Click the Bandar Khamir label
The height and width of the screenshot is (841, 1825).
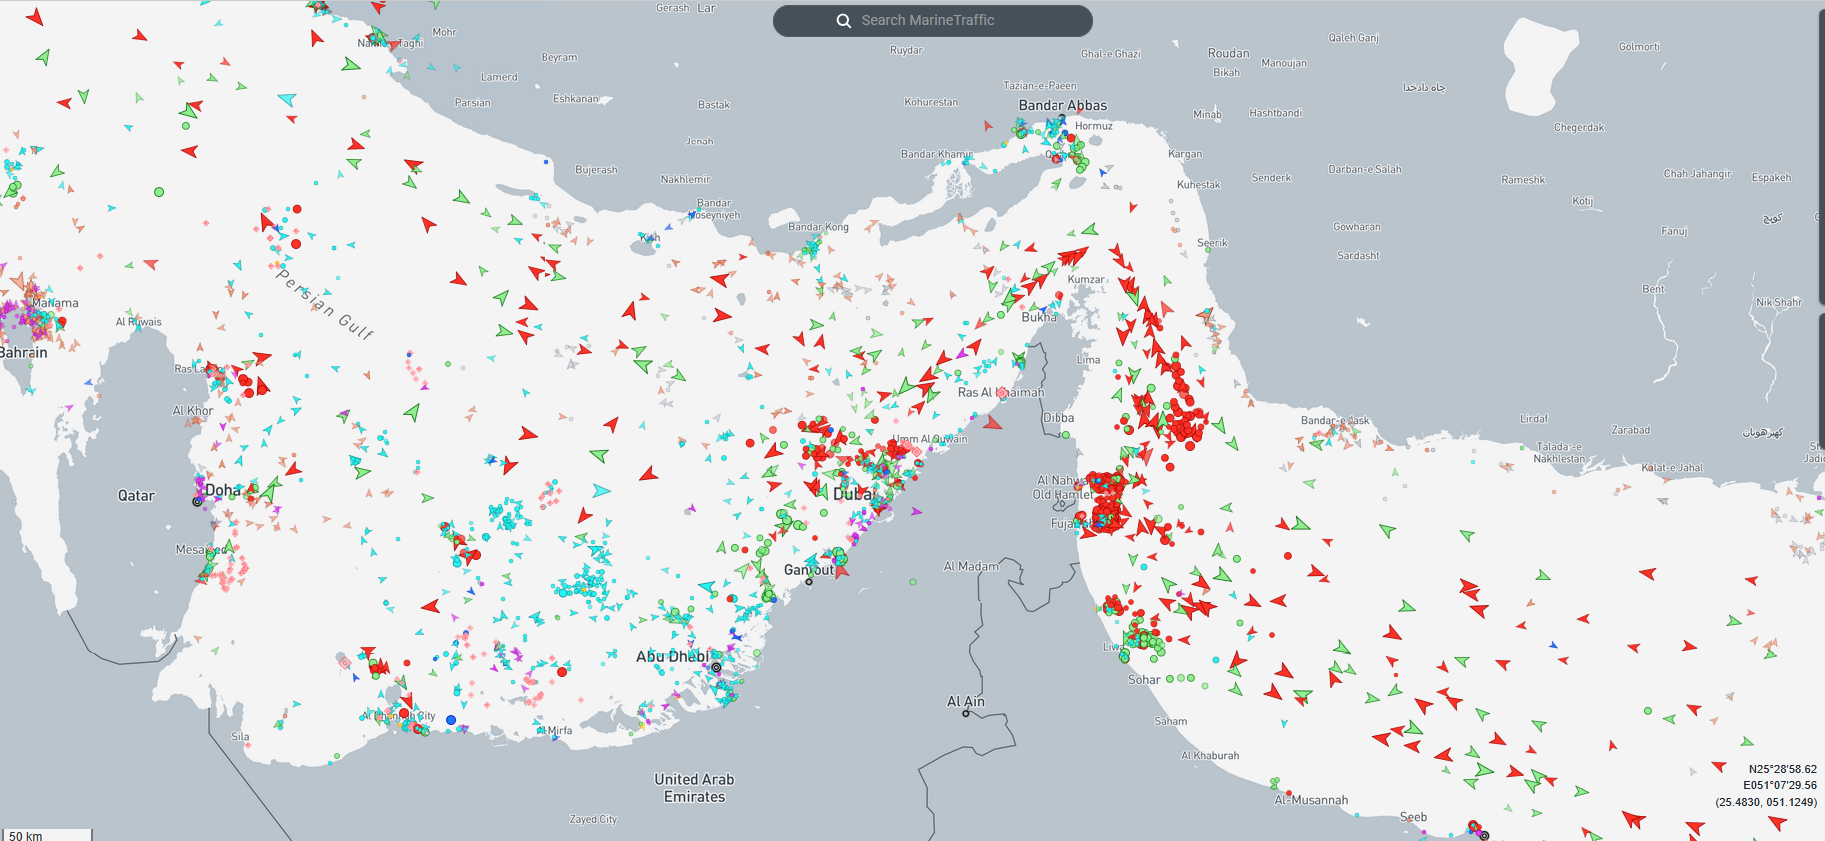point(936,154)
